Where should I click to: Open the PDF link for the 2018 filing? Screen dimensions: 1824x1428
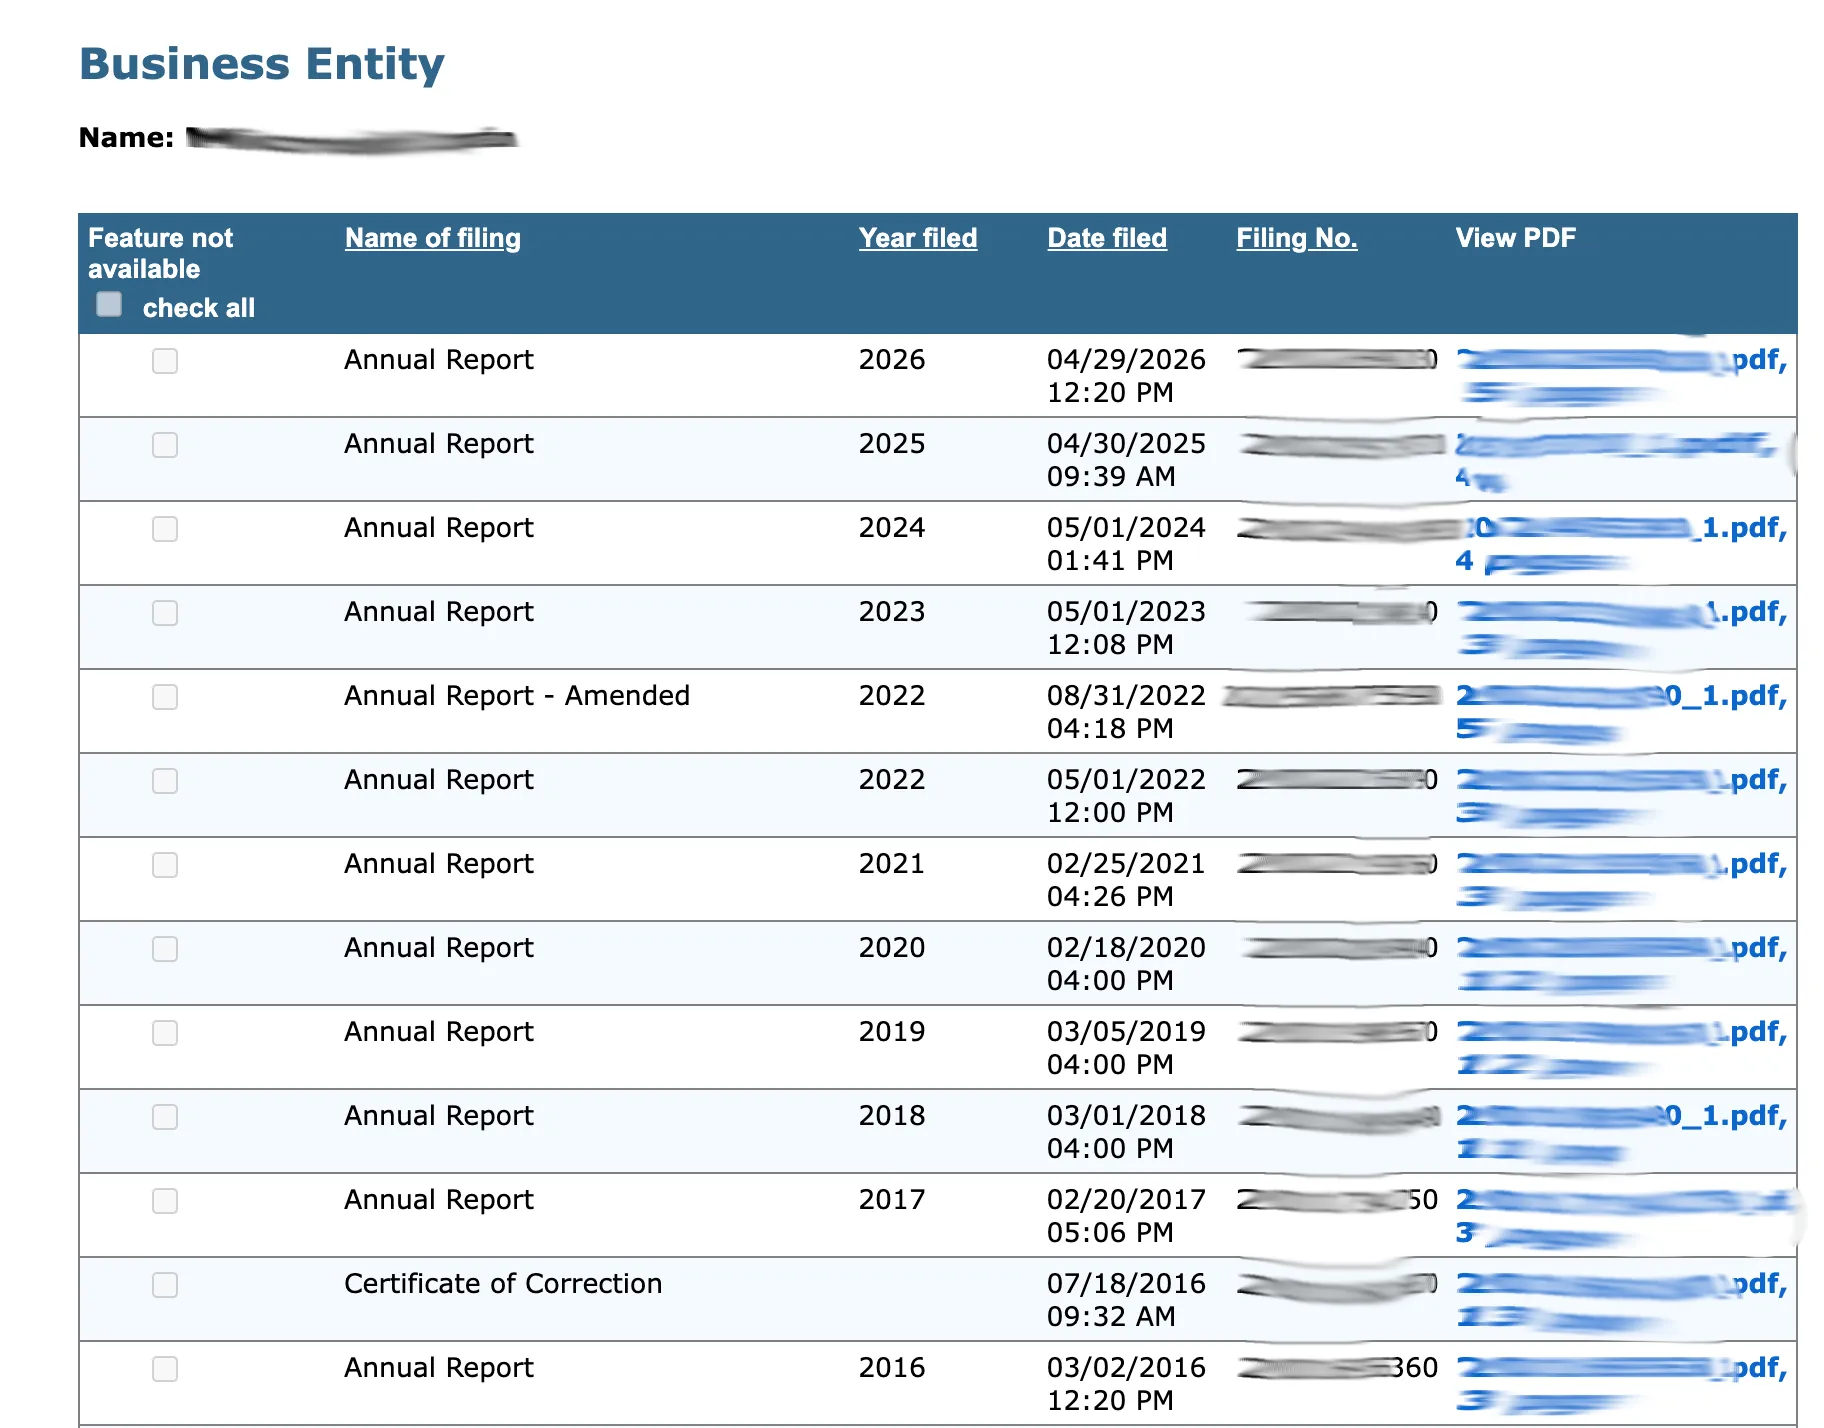tap(1621, 1131)
